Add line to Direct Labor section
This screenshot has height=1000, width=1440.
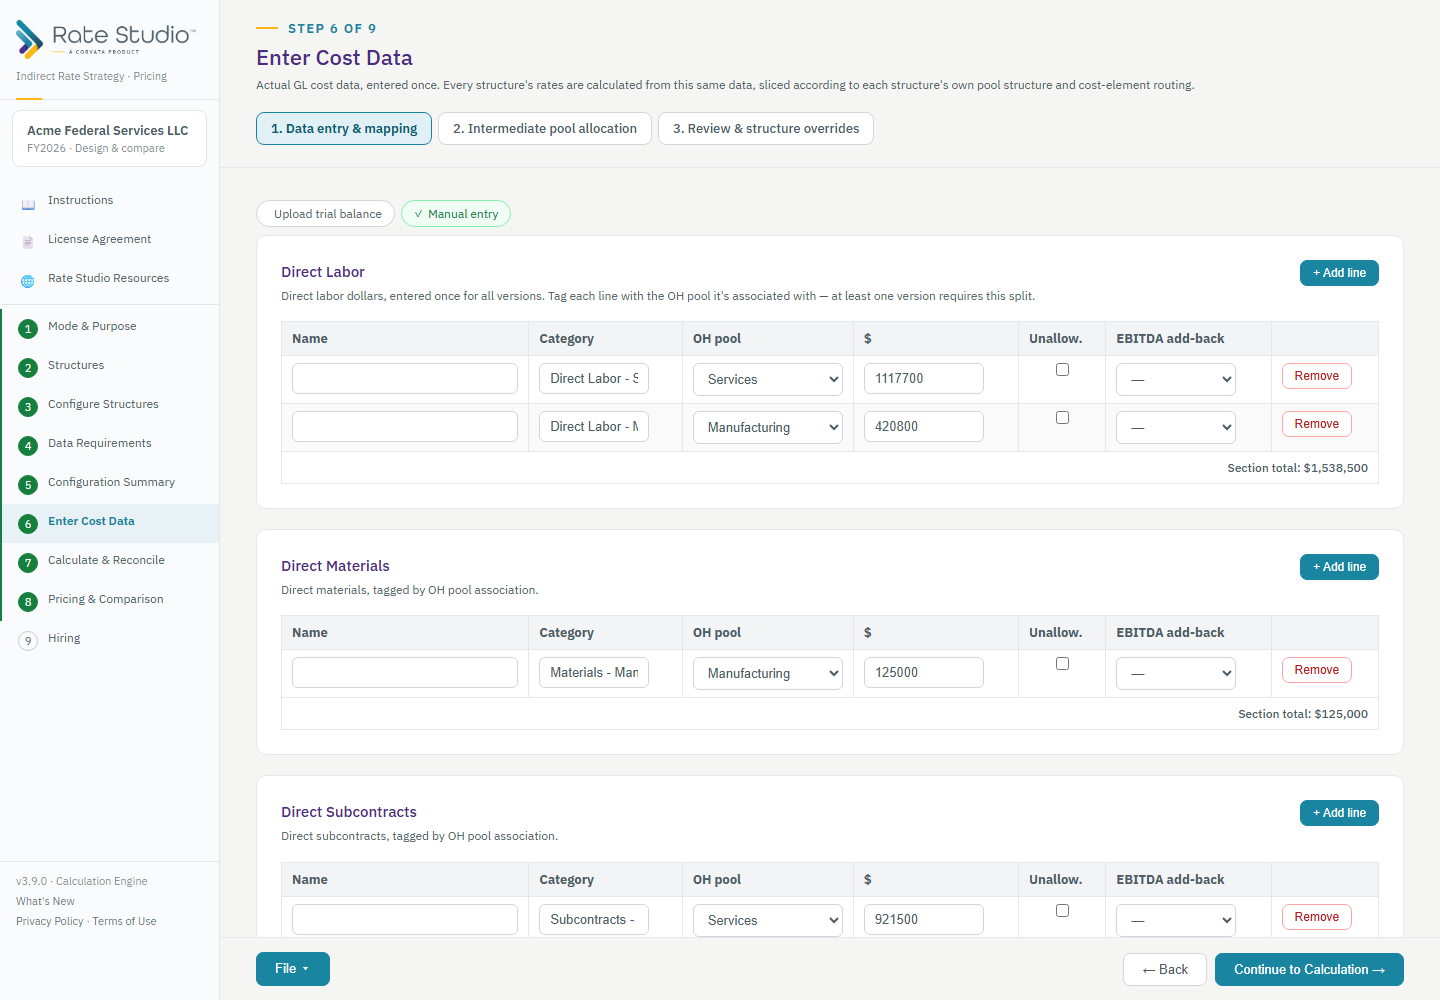(1339, 273)
